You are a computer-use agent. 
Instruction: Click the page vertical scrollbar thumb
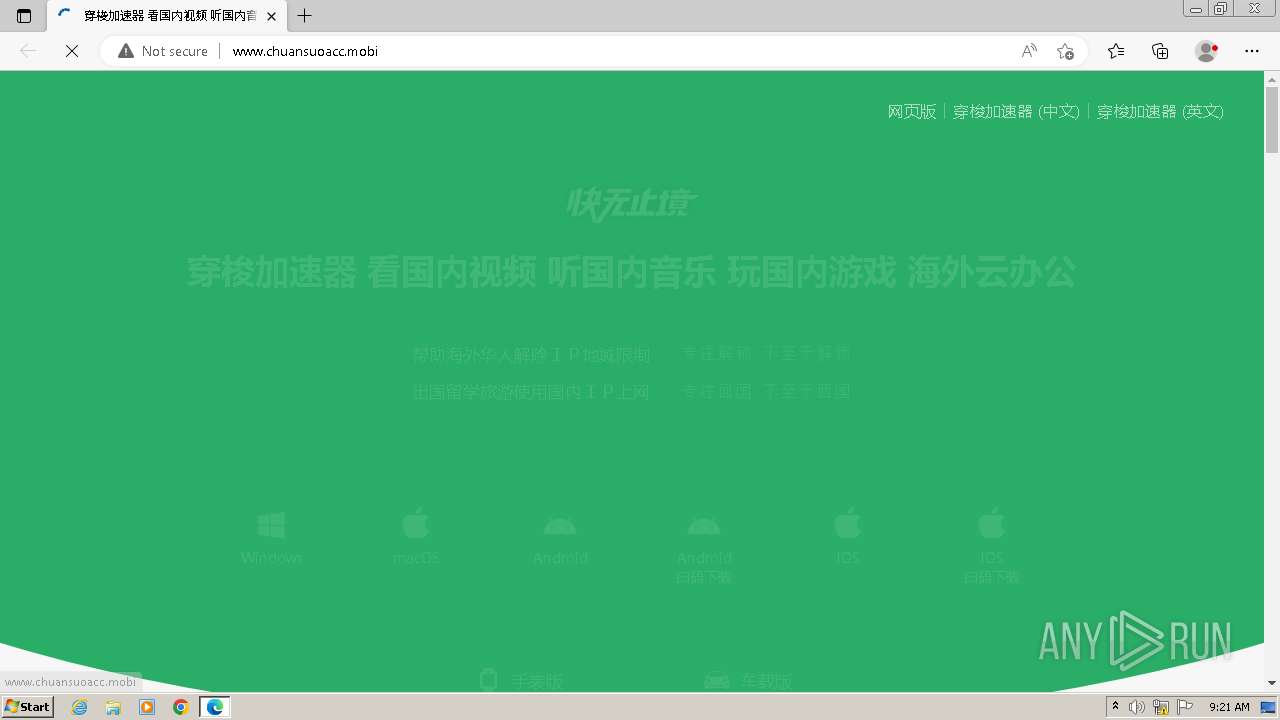pyautogui.click(x=1272, y=119)
